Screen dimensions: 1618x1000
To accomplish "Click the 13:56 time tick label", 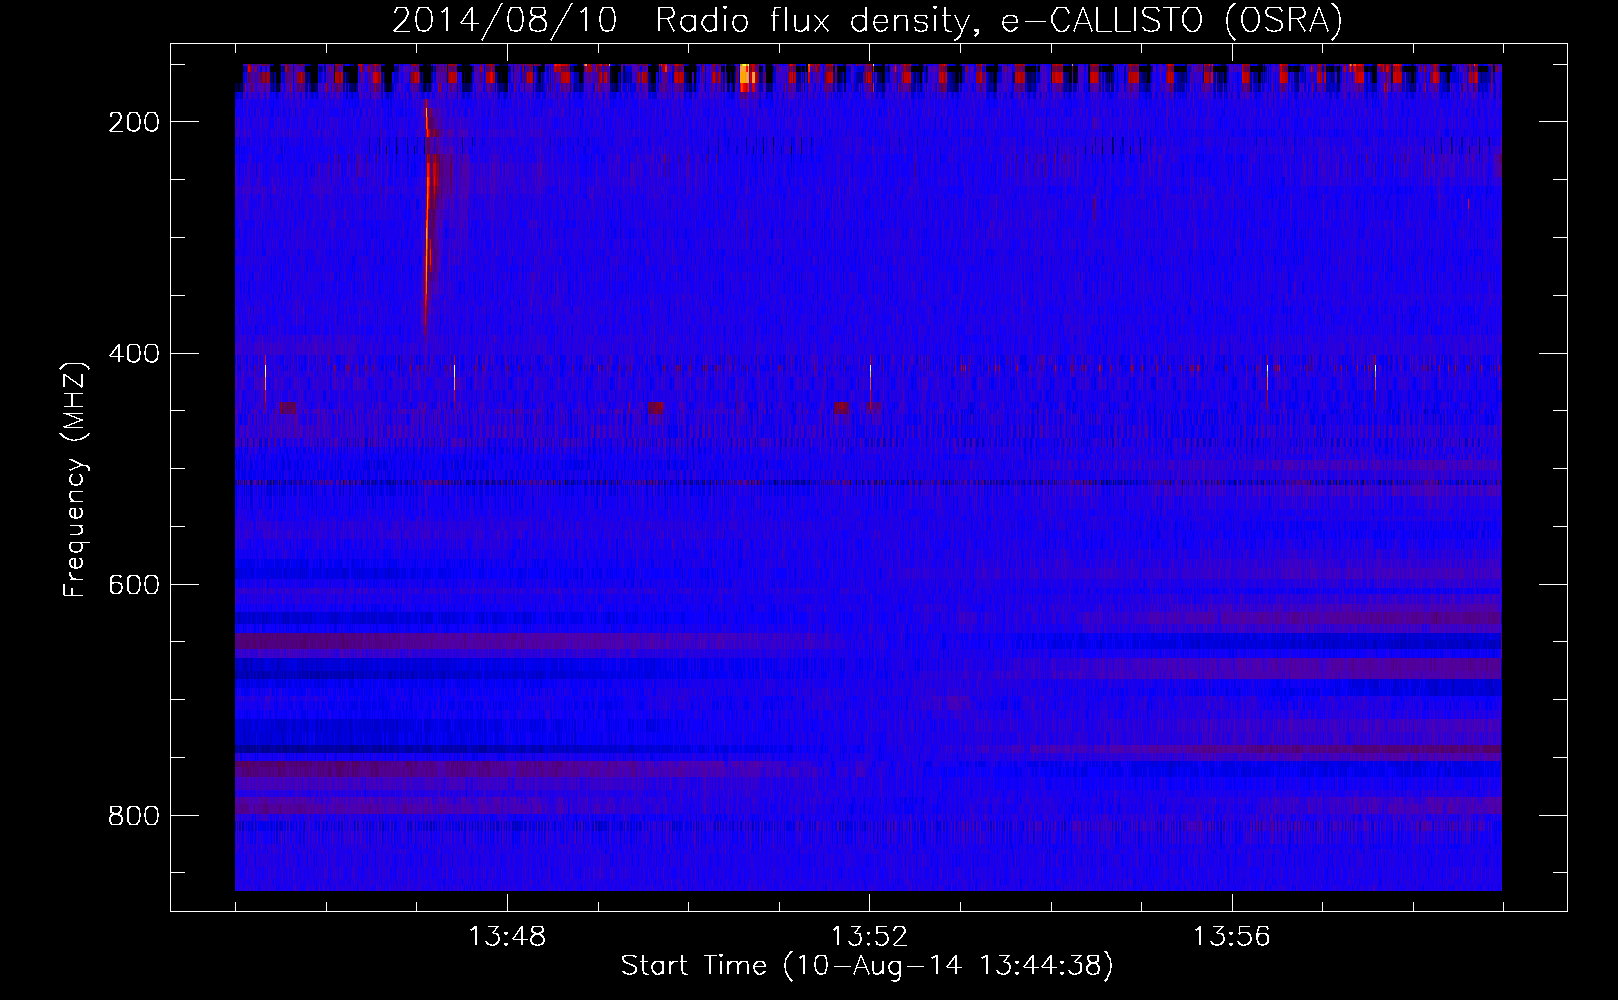I will [1231, 937].
